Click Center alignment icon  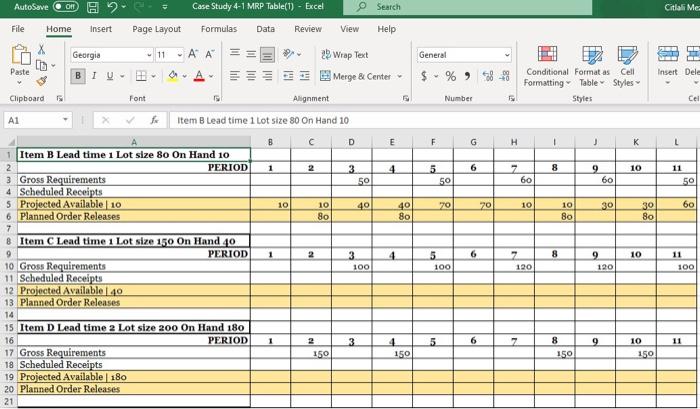[x=251, y=76]
